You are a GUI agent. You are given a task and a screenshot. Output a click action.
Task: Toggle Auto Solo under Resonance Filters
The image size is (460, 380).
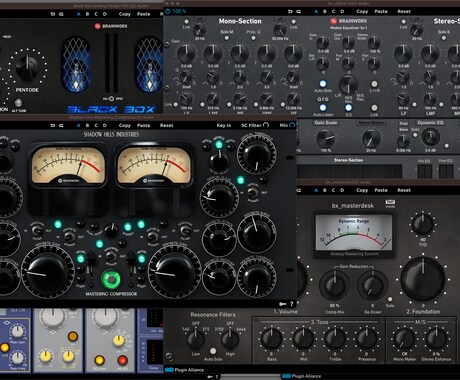pos(213,351)
